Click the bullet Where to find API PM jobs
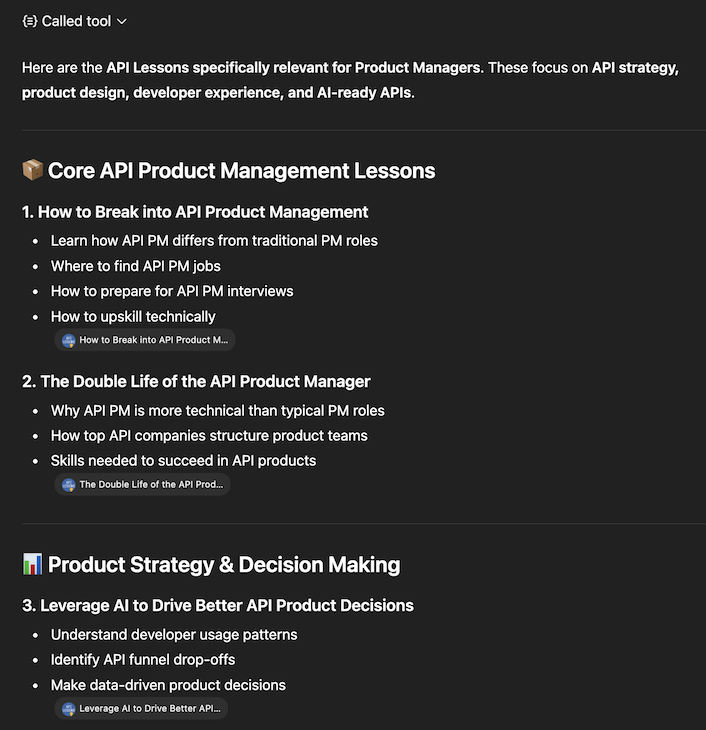This screenshot has width=706, height=730. 136,265
